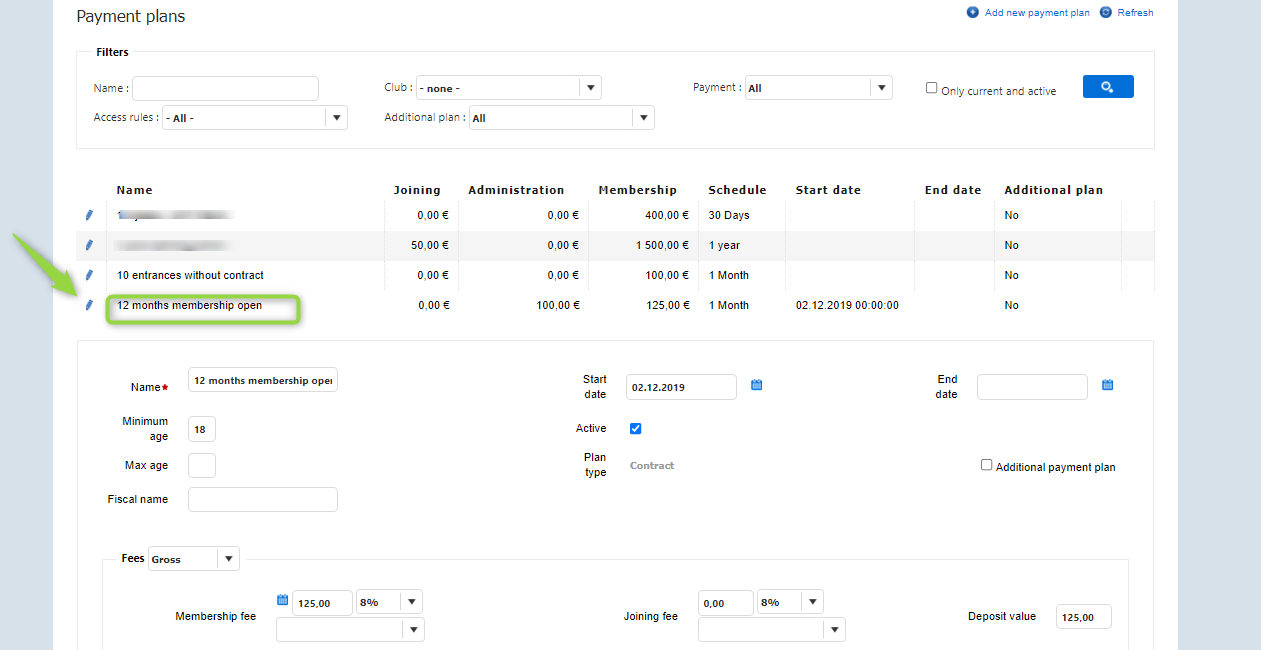
Task: Expand the Club filter dropdown
Action: [591, 88]
